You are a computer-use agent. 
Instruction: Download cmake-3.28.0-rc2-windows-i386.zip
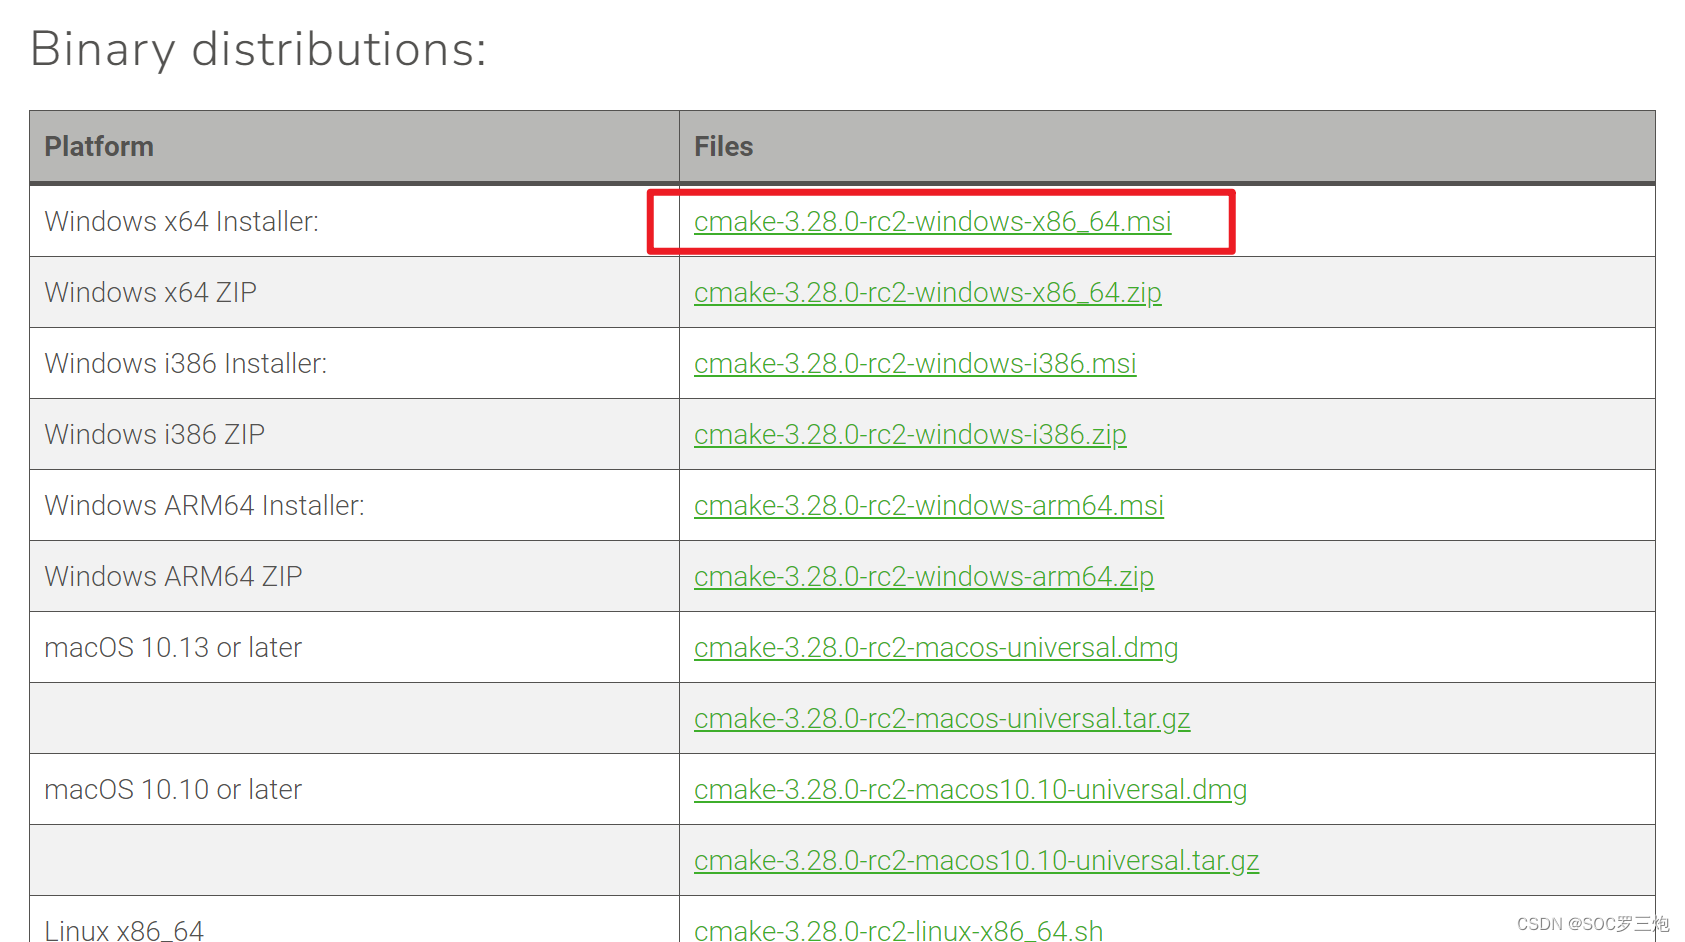(x=910, y=435)
